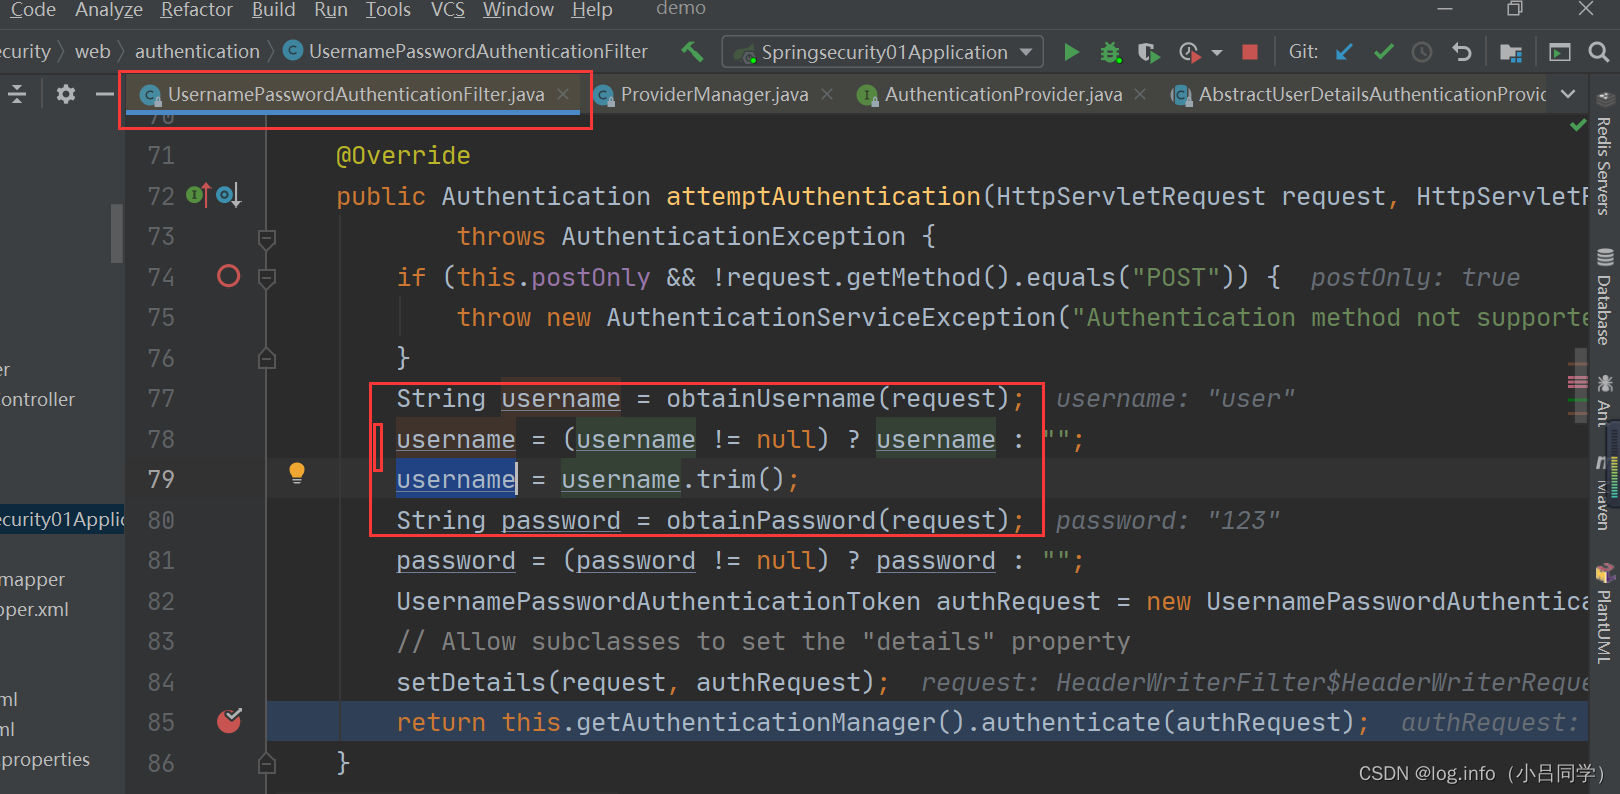Rollback changes with undo arrow icon
1620x794 pixels.
click(x=1461, y=52)
